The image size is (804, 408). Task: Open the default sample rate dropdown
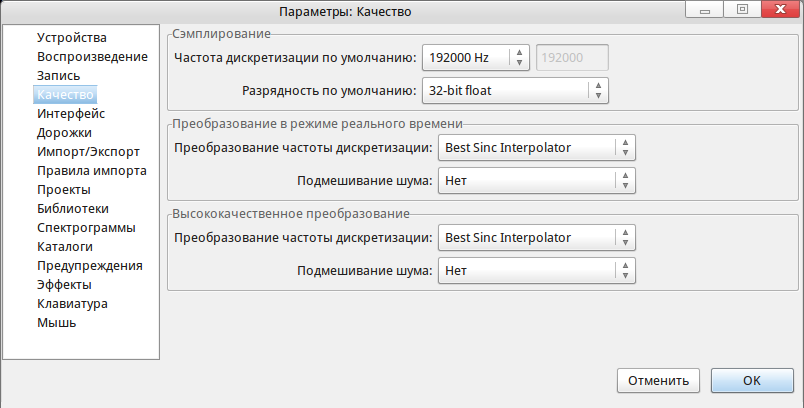point(476,58)
